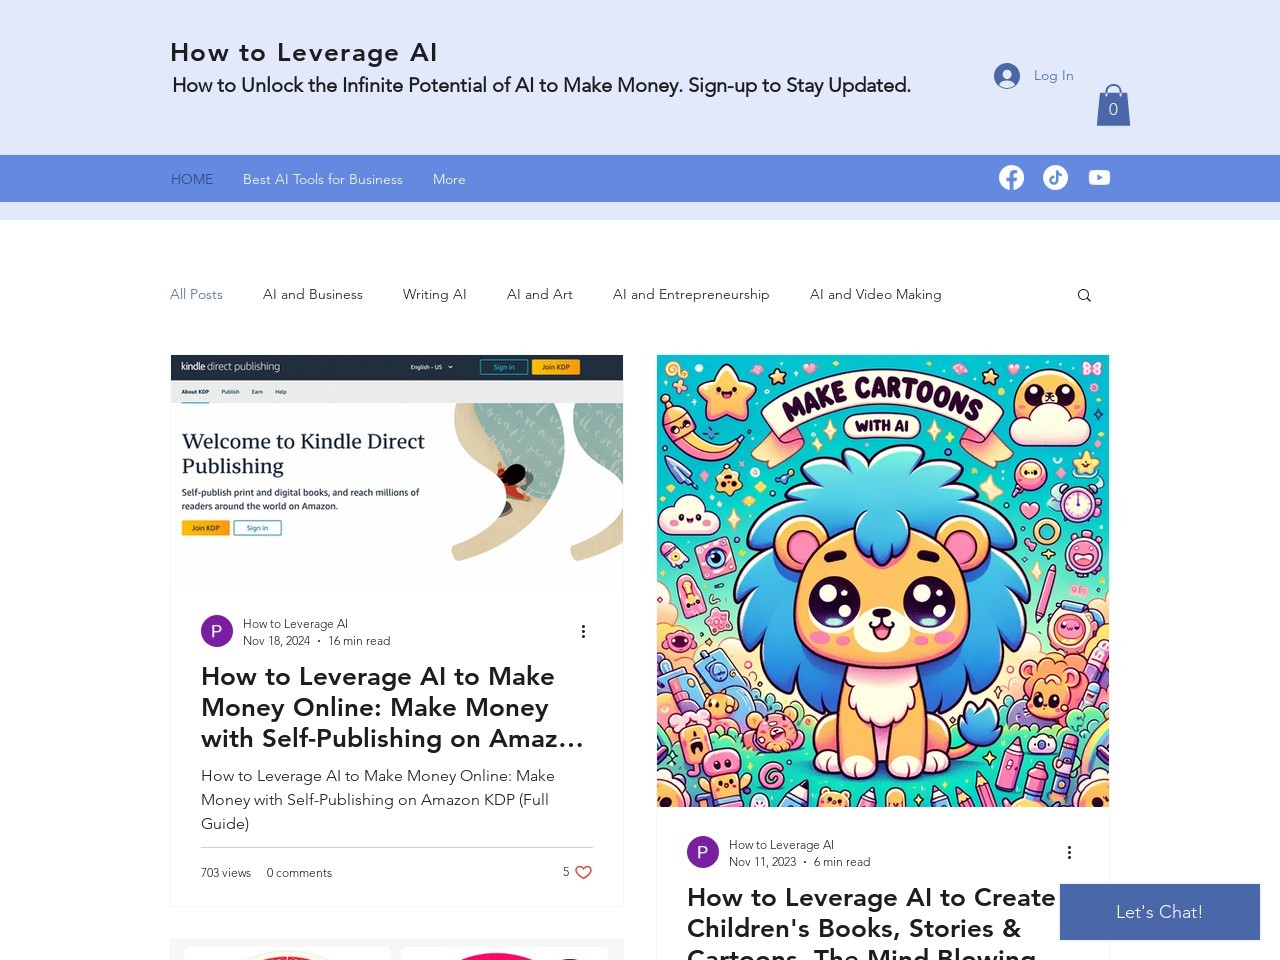The width and height of the screenshot is (1280, 960).
Task: Filter by AI and Art category
Action: point(539,294)
